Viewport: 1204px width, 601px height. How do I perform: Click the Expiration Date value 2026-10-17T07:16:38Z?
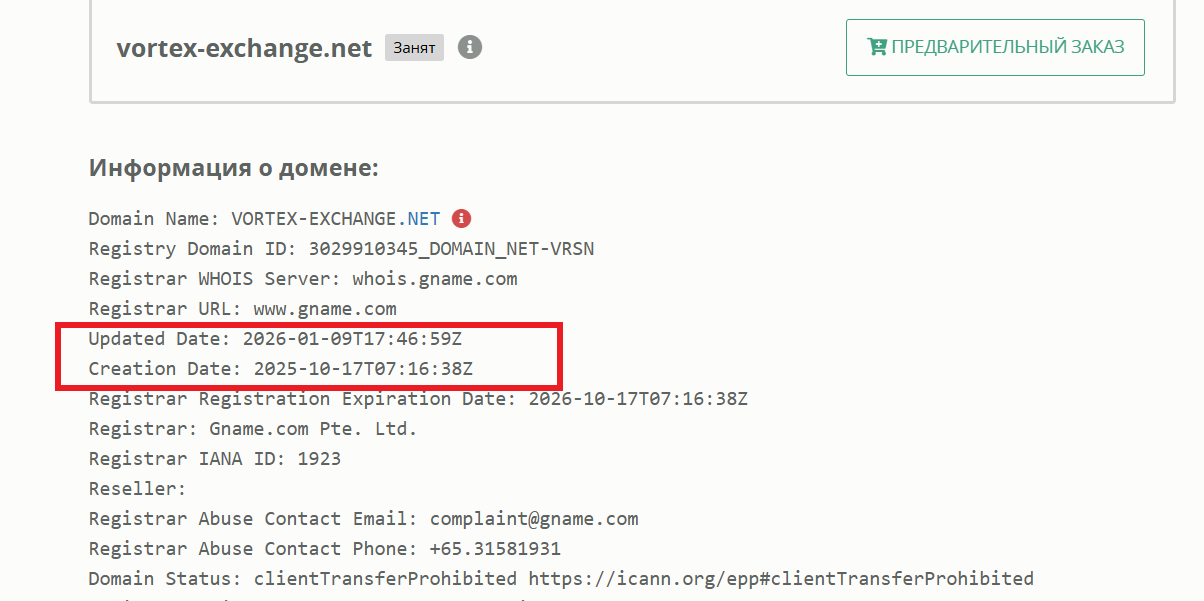coord(638,398)
